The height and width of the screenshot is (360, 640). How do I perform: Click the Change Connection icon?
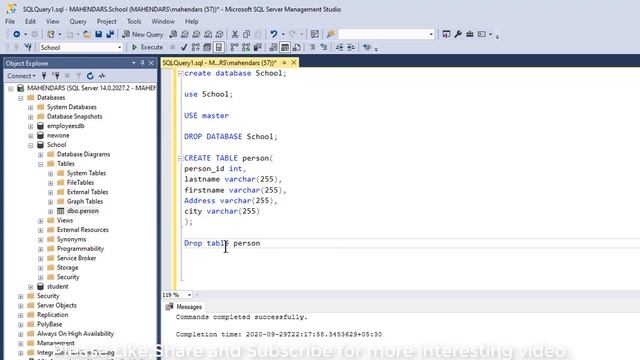tap(28, 47)
